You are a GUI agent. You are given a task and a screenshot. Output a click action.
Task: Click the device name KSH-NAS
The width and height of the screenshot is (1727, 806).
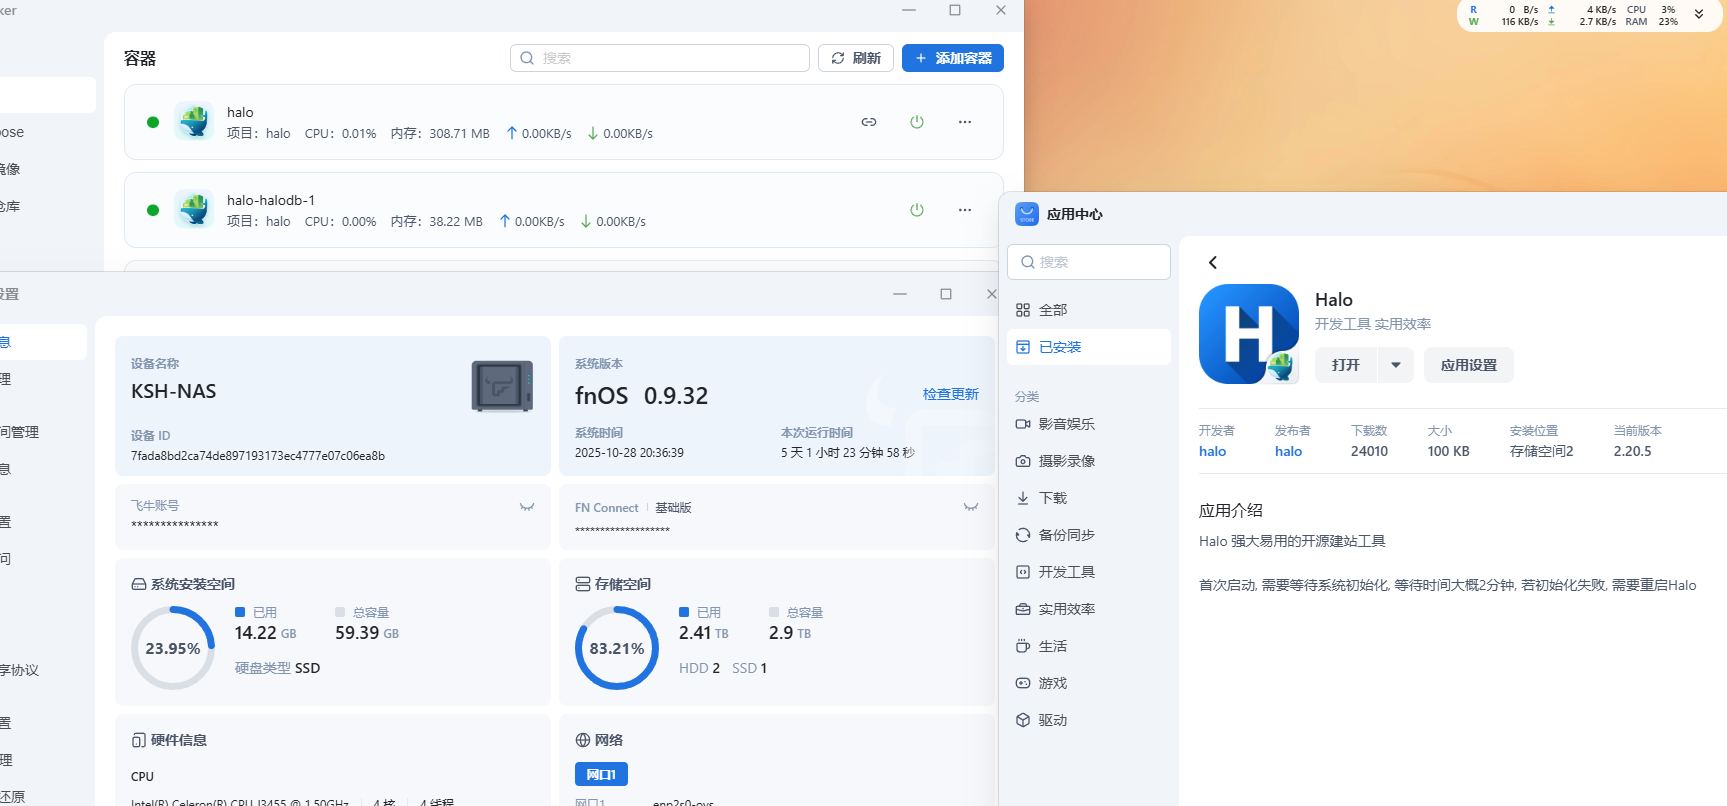(x=174, y=391)
